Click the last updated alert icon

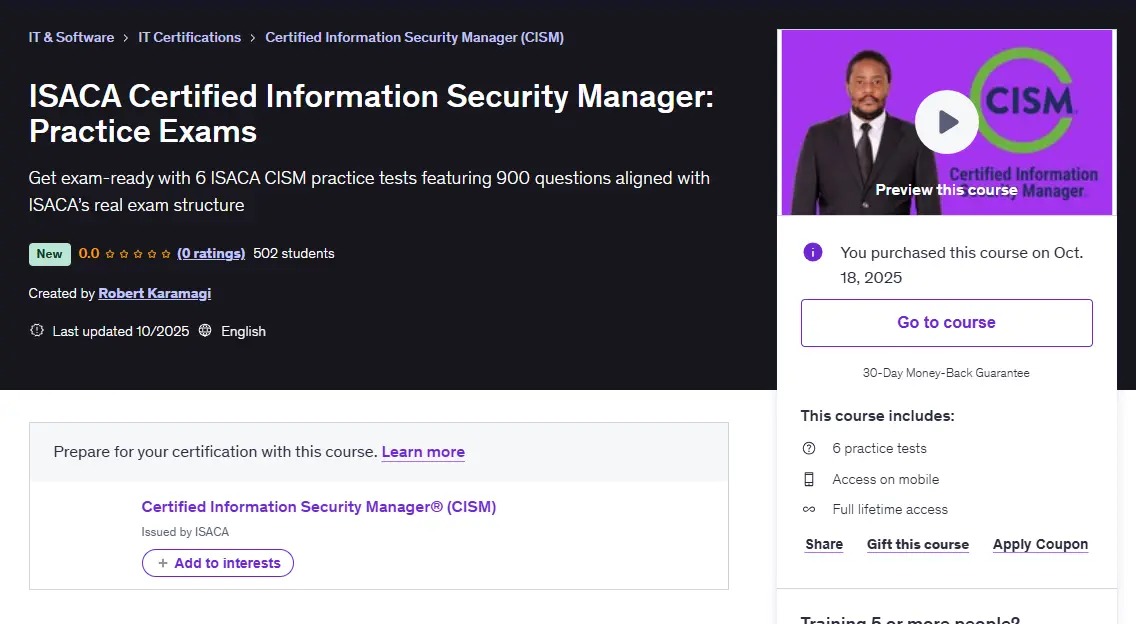point(36,330)
